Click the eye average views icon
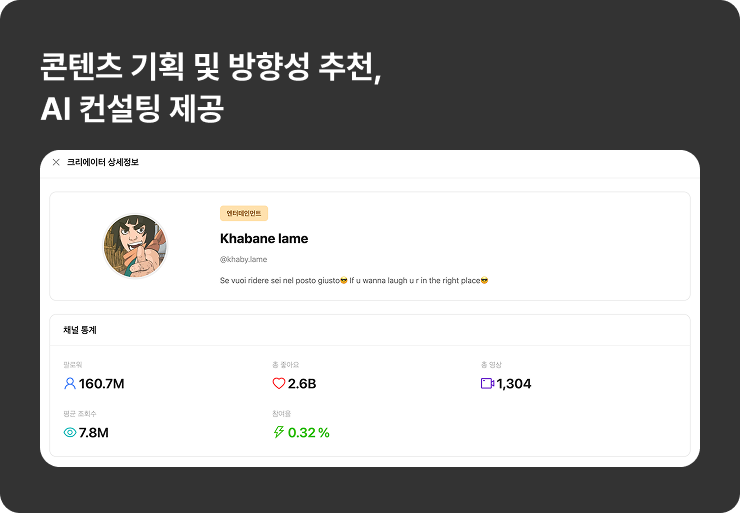 tap(70, 433)
